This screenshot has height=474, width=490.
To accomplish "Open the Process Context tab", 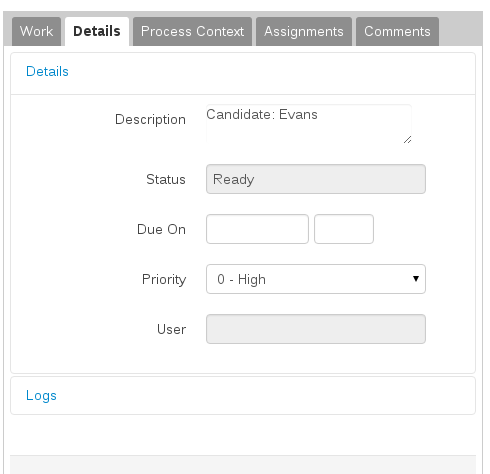I will pos(192,31).
